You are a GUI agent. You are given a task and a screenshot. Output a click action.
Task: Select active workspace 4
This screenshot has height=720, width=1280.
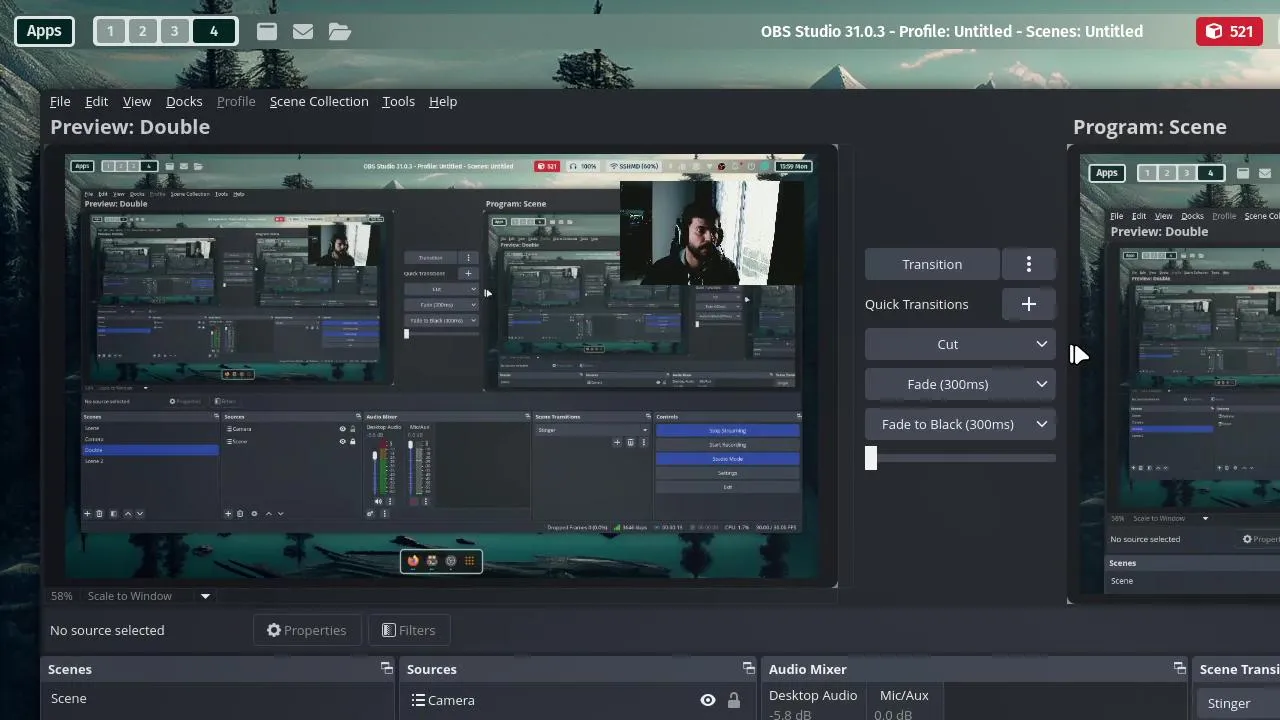tap(213, 31)
